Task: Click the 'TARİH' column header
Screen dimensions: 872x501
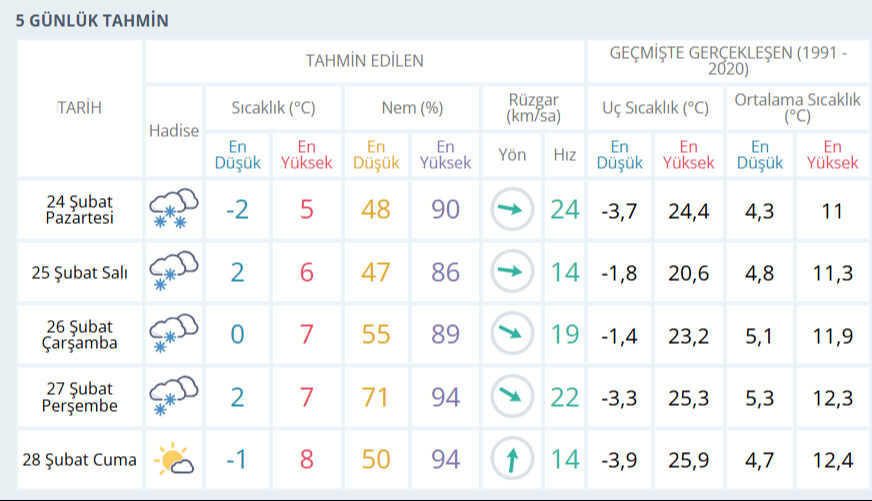Action: [x=80, y=108]
